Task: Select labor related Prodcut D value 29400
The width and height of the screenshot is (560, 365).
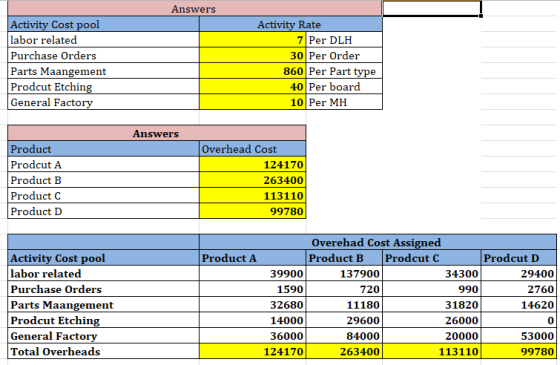Action: (519, 273)
